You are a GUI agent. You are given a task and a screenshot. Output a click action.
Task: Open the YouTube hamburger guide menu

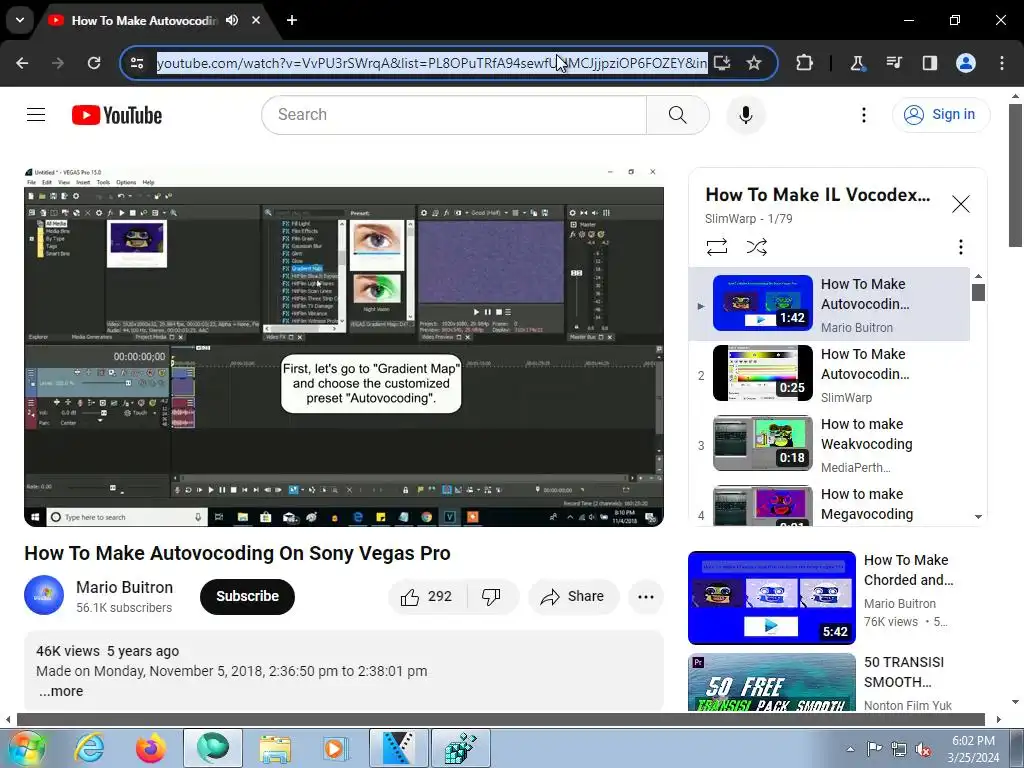click(36, 115)
